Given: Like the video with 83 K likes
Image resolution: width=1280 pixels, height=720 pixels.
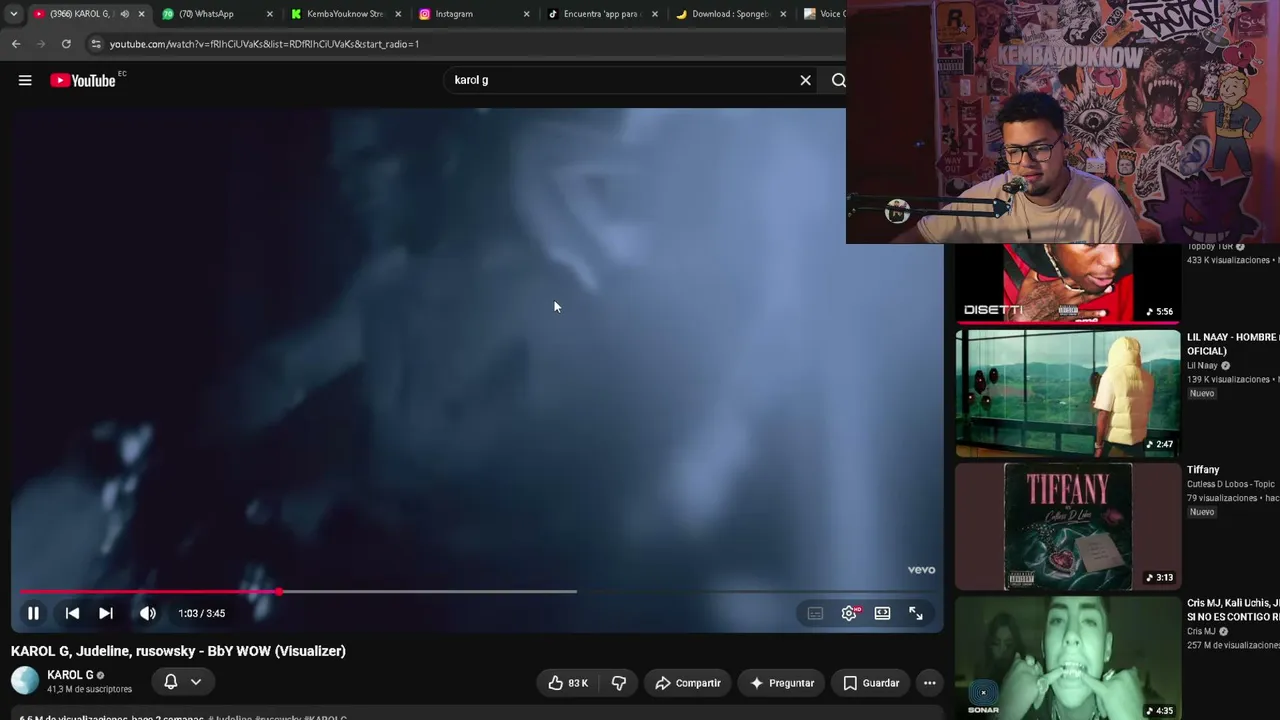Looking at the screenshot, I should click(x=567, y=683).
